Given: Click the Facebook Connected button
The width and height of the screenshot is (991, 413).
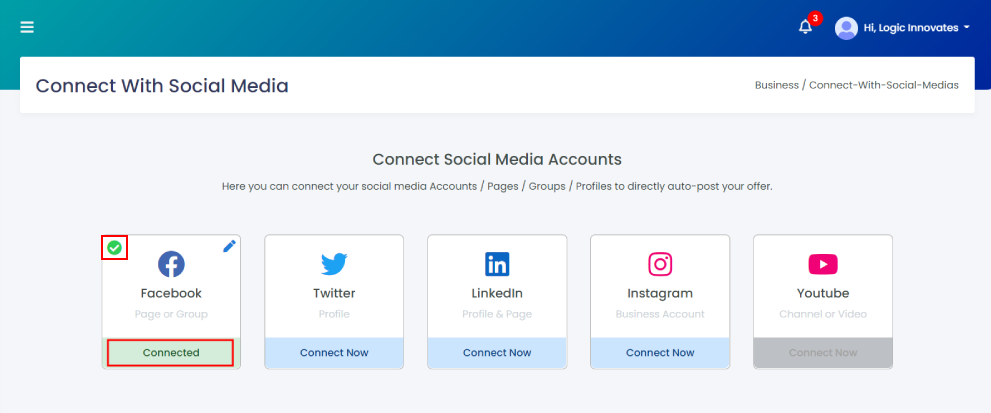Looking at the screenshot, I should 171,353.
